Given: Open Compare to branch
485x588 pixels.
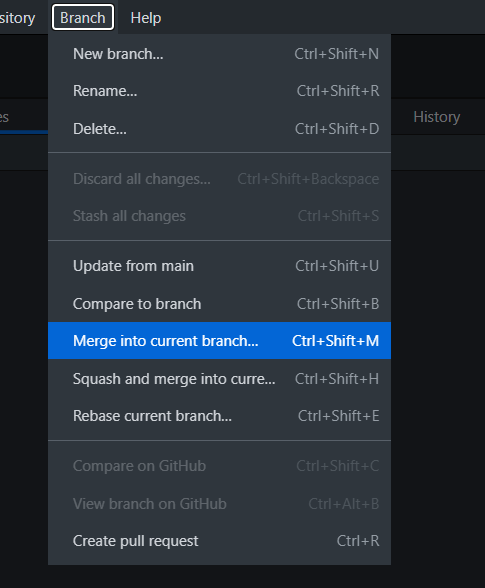Looking at the screenshot, I should pos(219,304).
